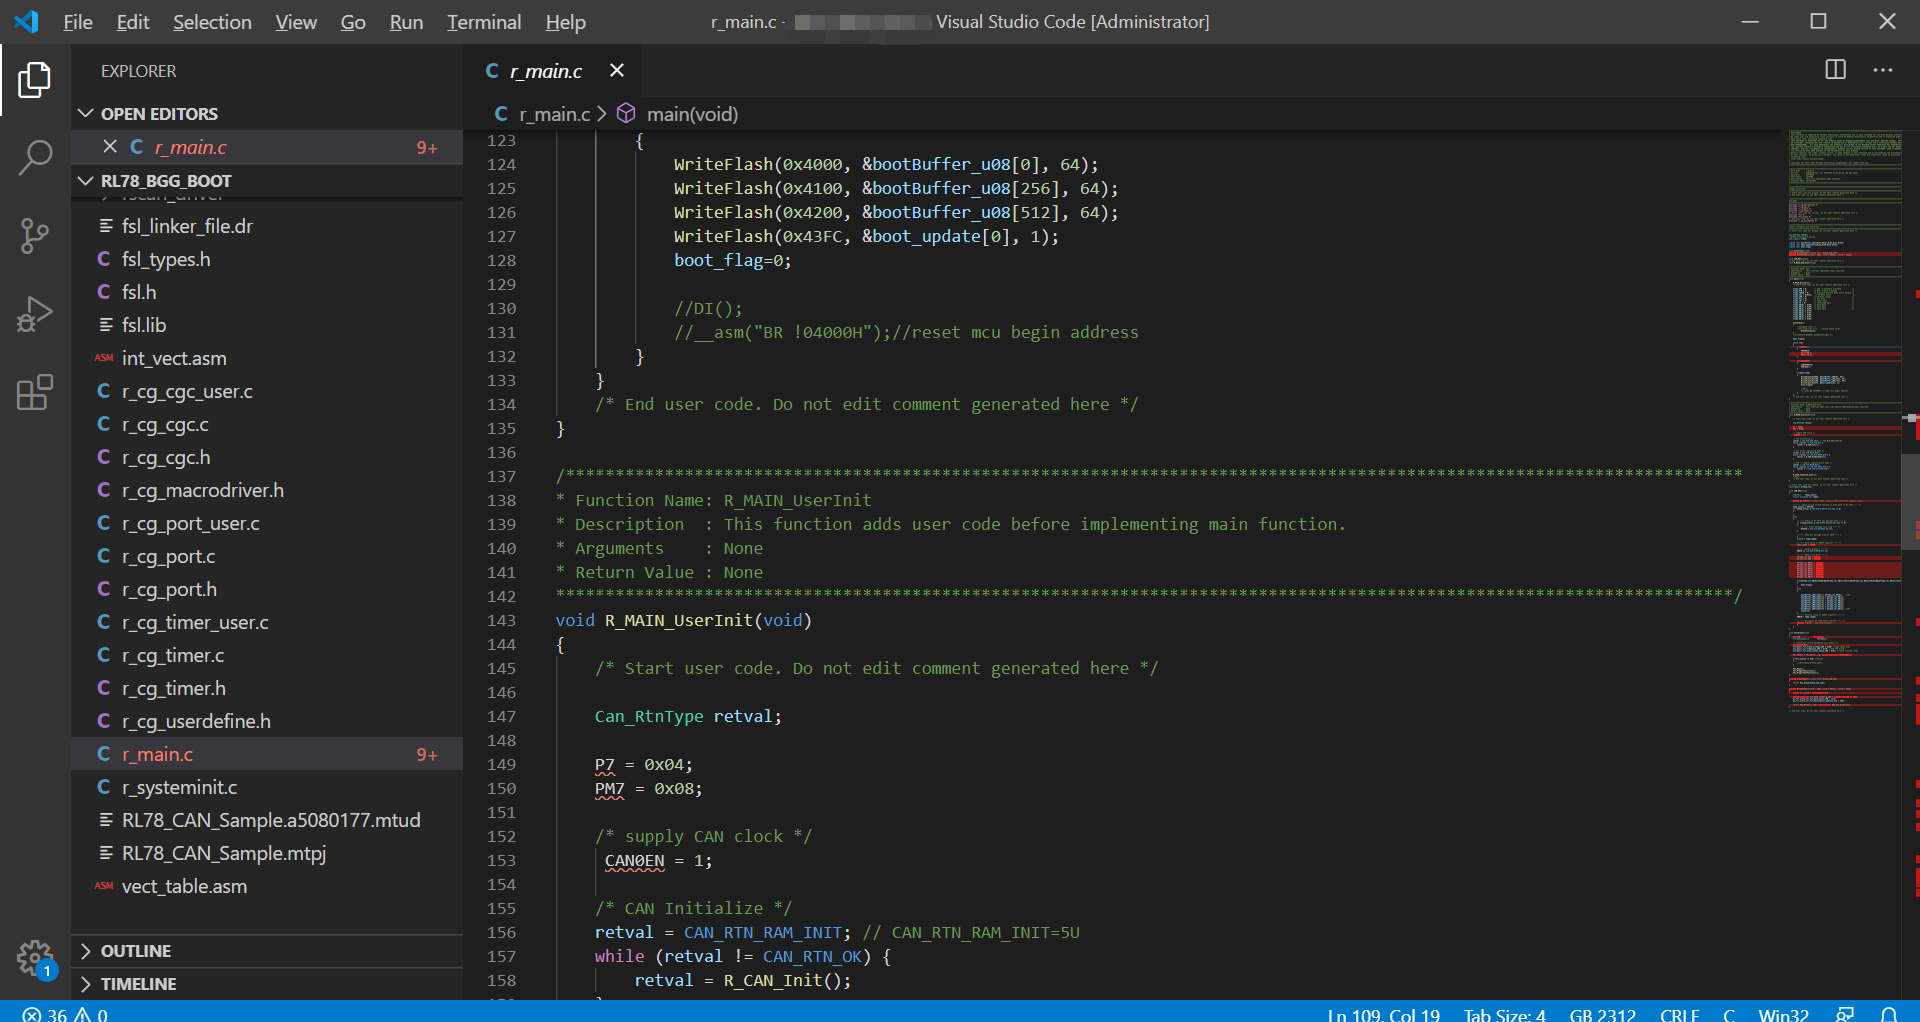The width and height of the screenshot is (1920, 1022).
Task: Open r_cg_macrodriver.h file
Action: point(267,490)
